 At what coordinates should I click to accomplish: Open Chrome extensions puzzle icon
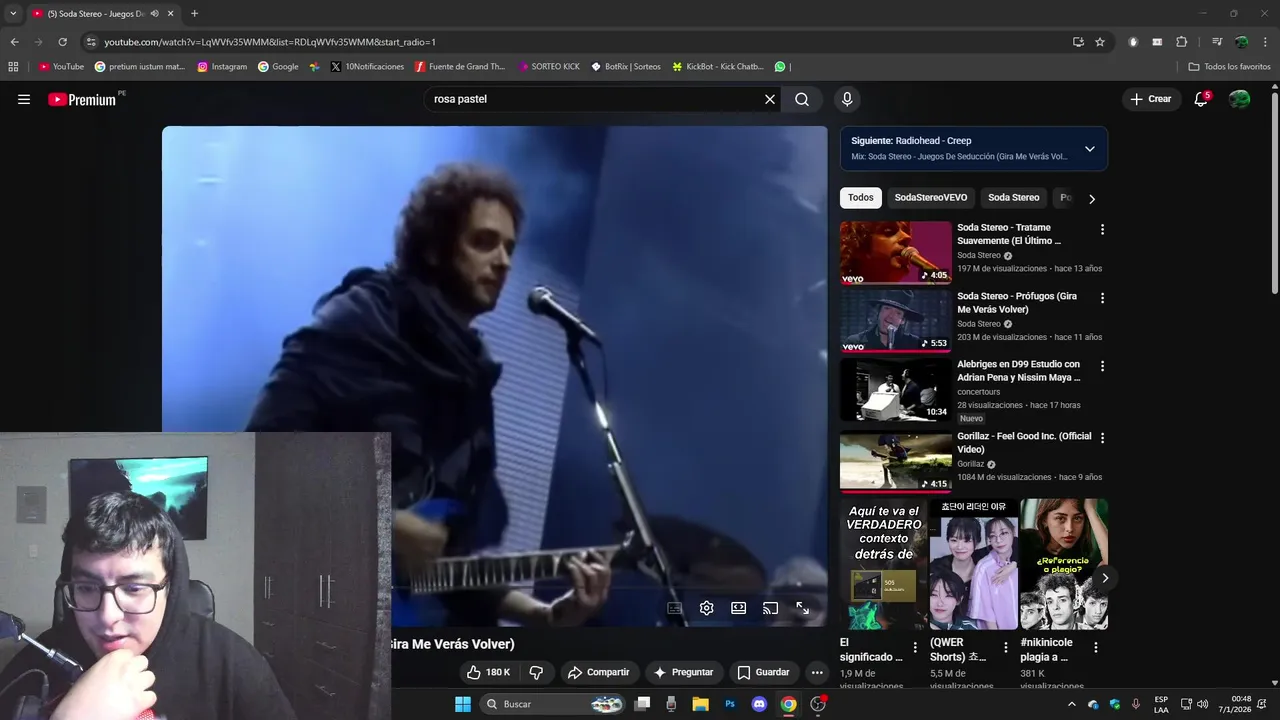tap(1182, 42)
